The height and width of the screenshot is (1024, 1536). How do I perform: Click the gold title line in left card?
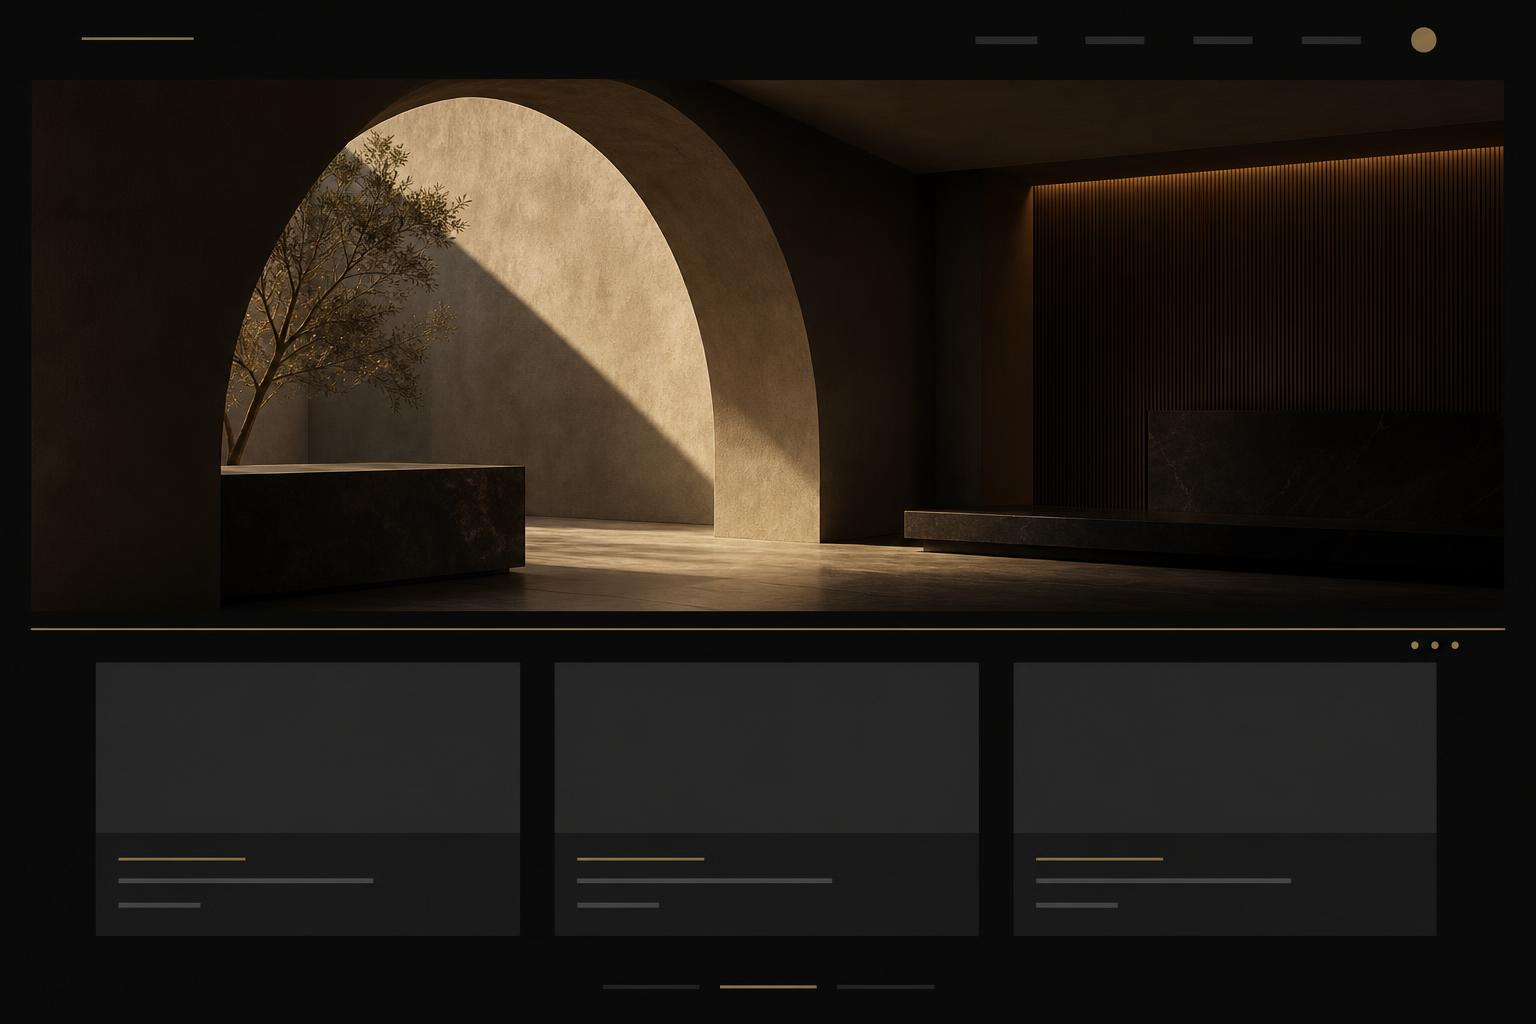[x=182, y=859]
